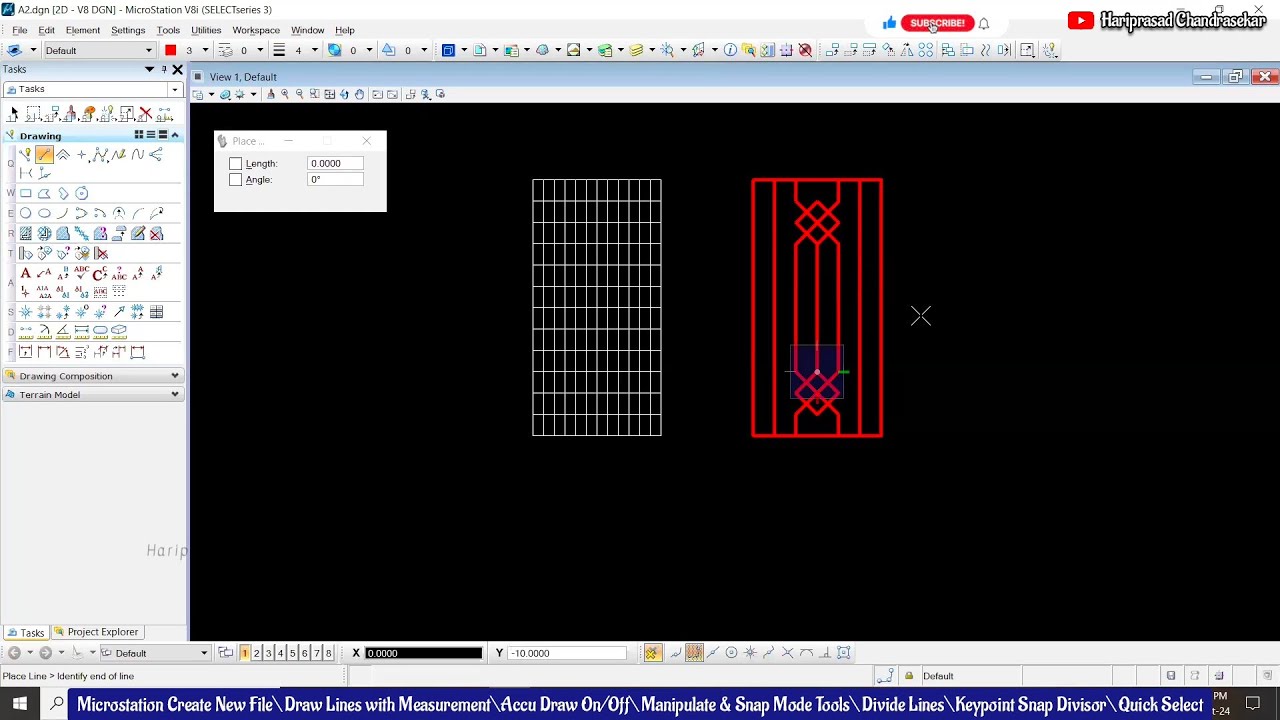Toggle view 2 button
1280x720 pixels.
pos(256,653)
